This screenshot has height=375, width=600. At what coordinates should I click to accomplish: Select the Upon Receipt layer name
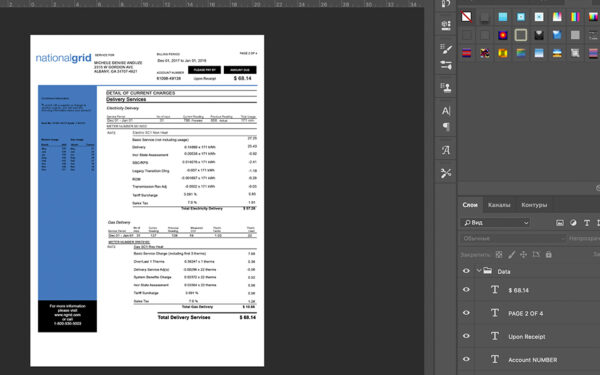pyautogui.click(x=527, y=337)
